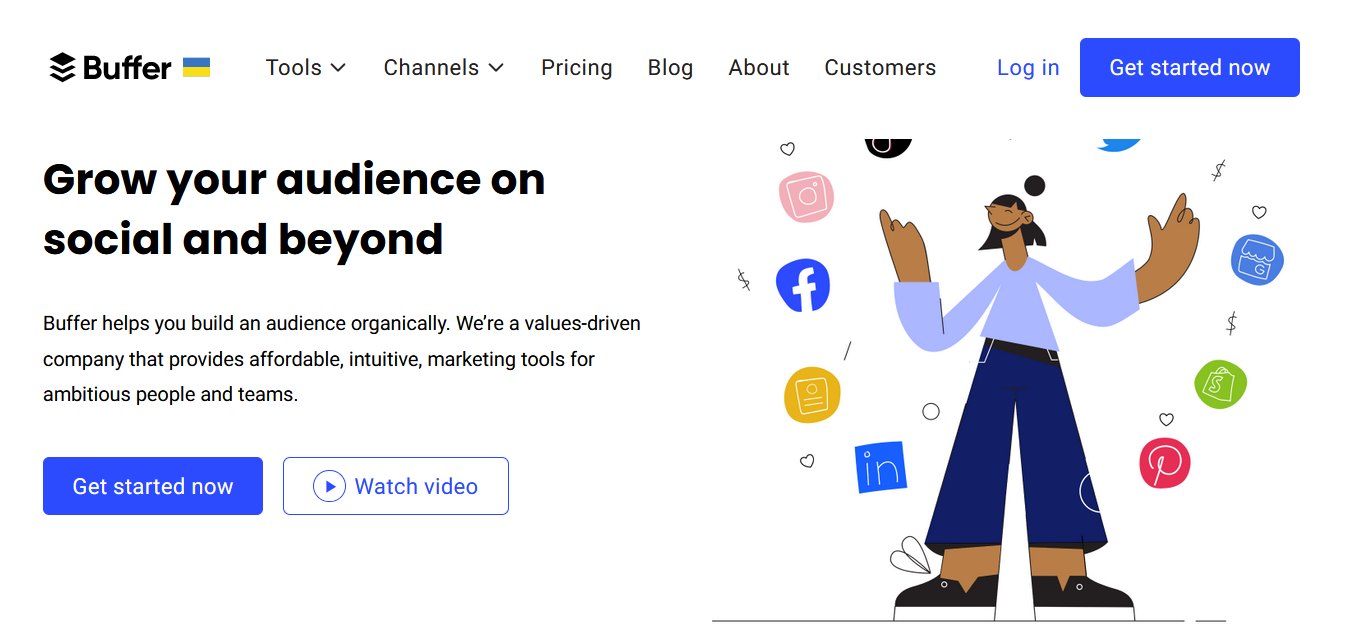Select the green Shopify icon
Image resolution: width=1347 pixels, height=627 pixels.
pos(1220,384)
